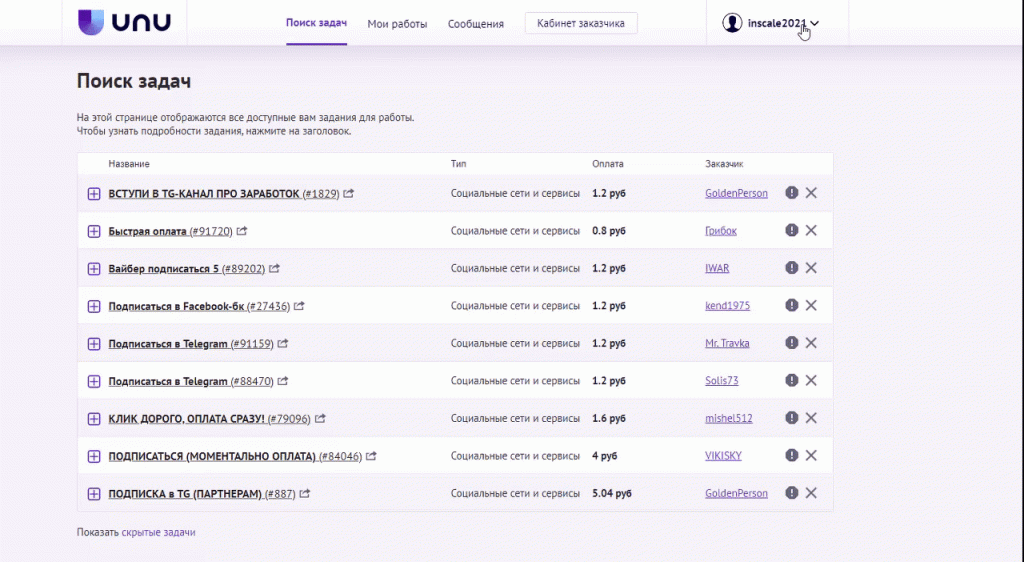
Task: Click report icon for task by Mr. Travka
Action: [791, 343]
